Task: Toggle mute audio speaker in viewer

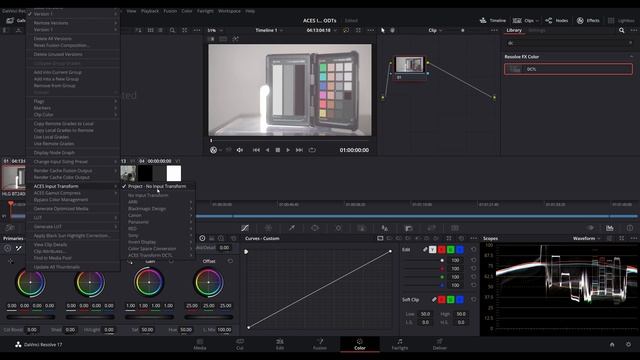Action: point(240,150)
